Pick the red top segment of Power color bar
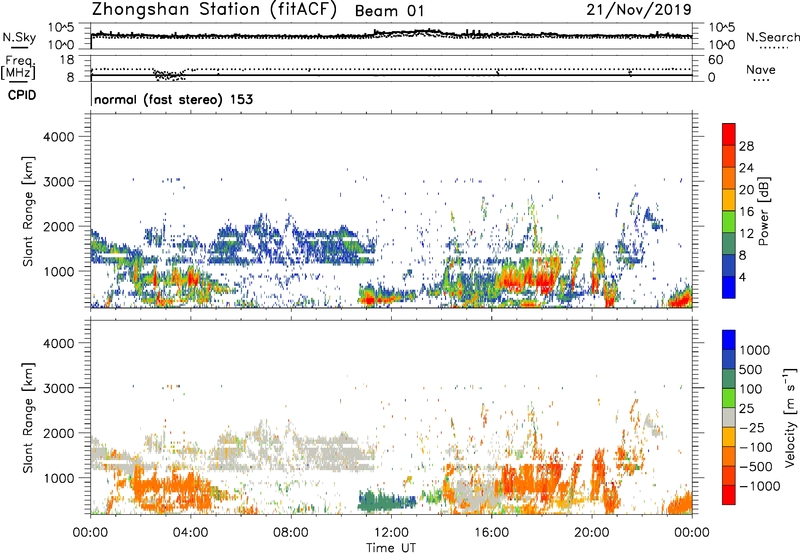 click(729, 135)
